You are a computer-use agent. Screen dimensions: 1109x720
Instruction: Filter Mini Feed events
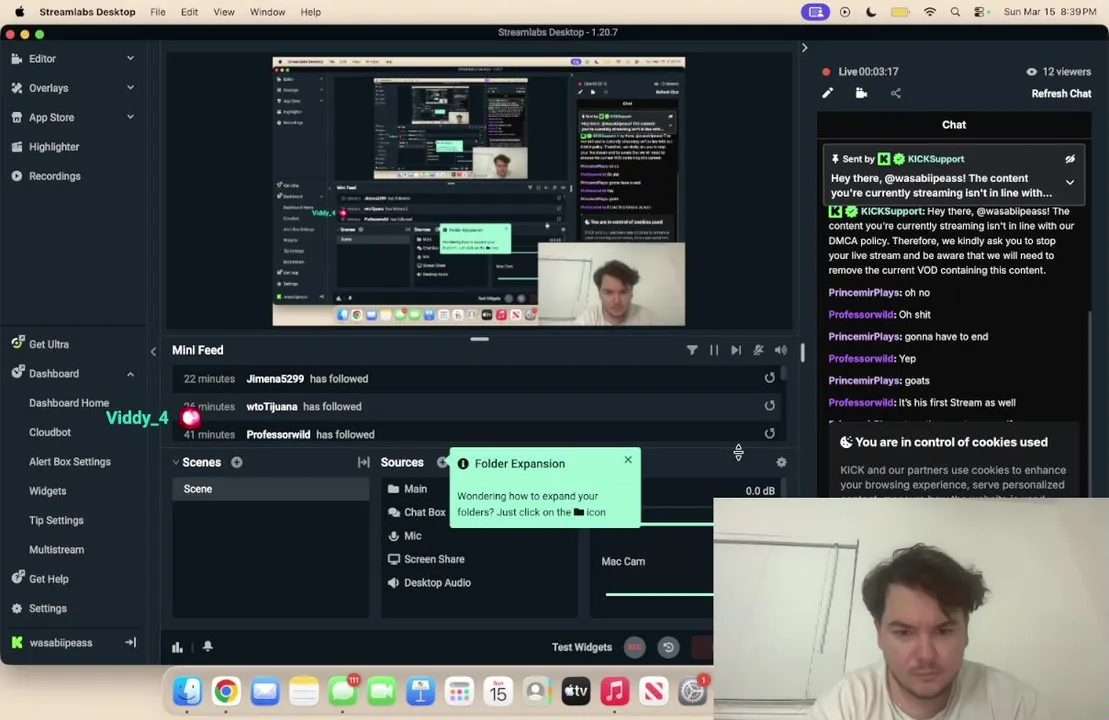click(x=692, y=350)
